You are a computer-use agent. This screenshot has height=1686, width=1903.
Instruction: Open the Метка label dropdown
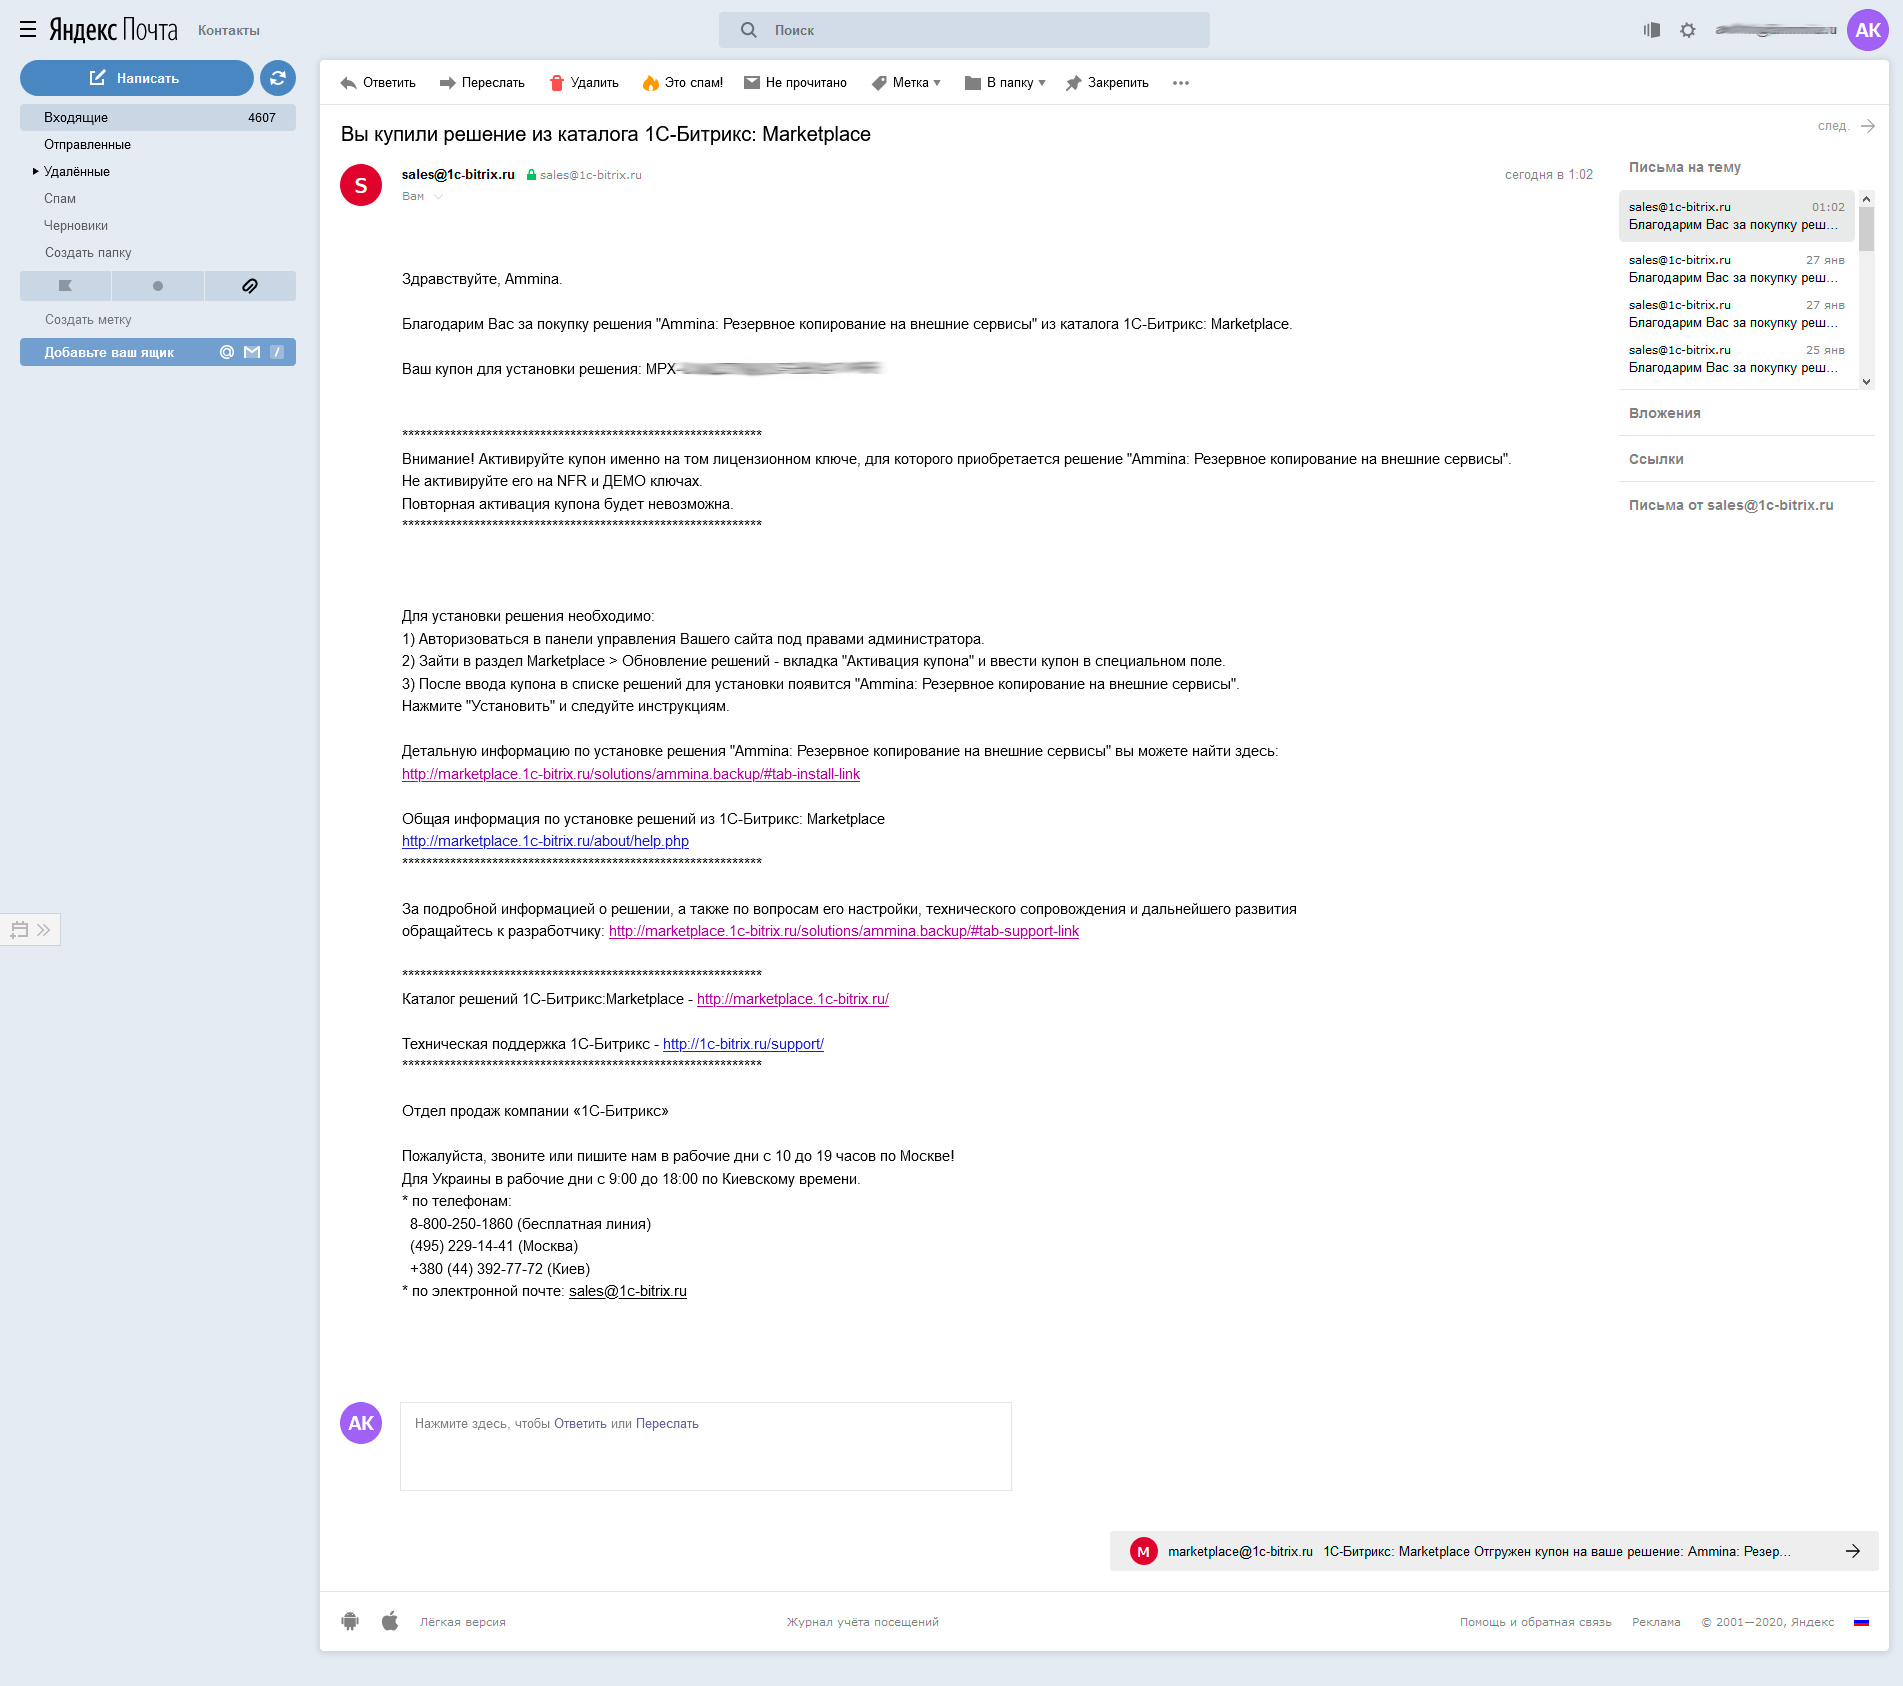[x=906, y=83]
